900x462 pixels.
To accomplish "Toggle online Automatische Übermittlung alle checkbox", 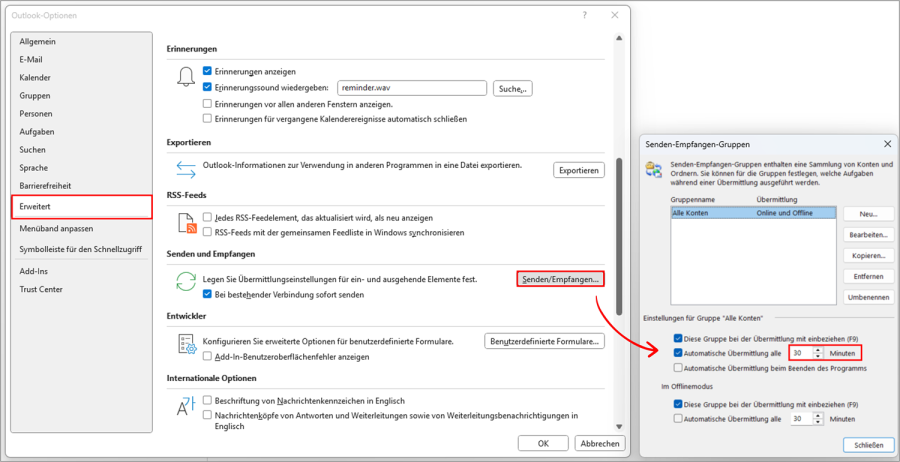I will pyautogui.click(x=678, y=353).
